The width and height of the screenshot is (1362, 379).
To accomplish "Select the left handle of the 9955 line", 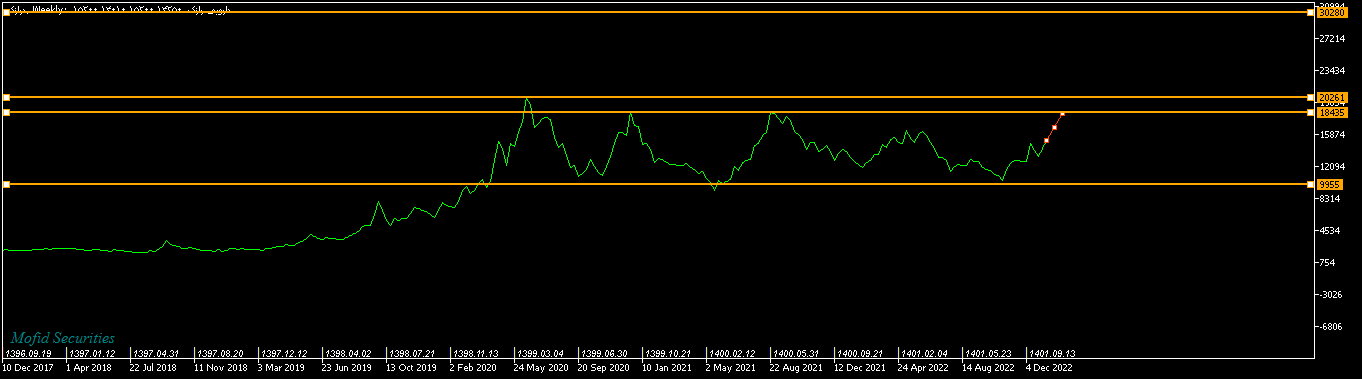I will (x=6, y=184).
